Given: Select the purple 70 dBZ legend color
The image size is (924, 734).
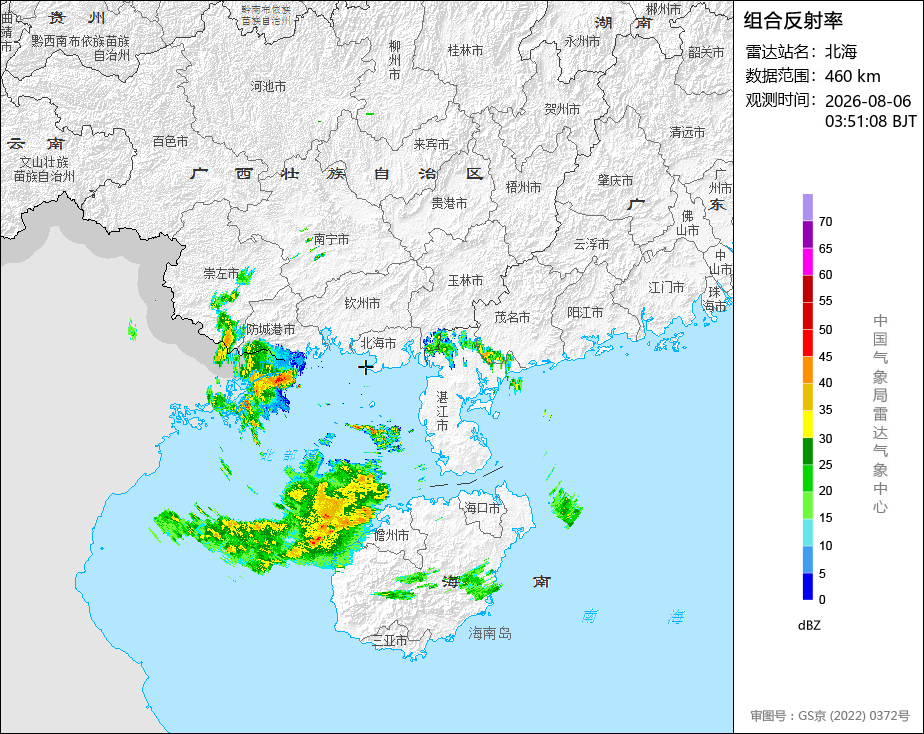Looking at the screenshot, I should [x=807, y=207].
